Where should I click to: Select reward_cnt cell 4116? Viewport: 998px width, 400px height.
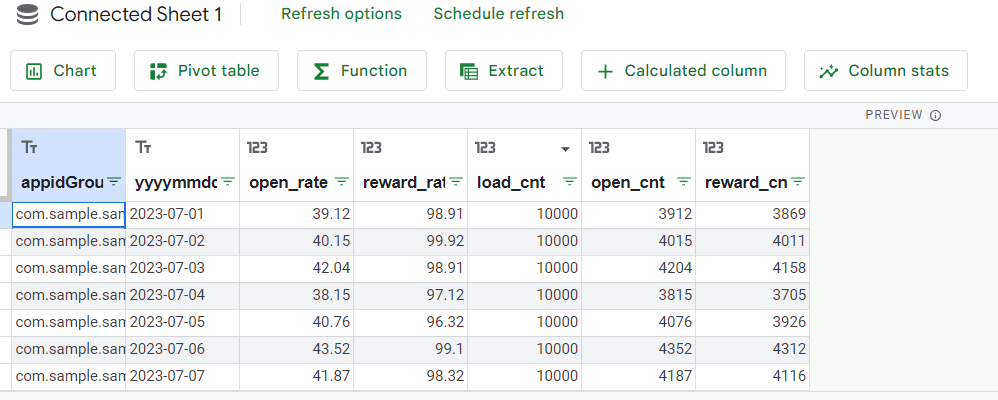coord(752,377)
